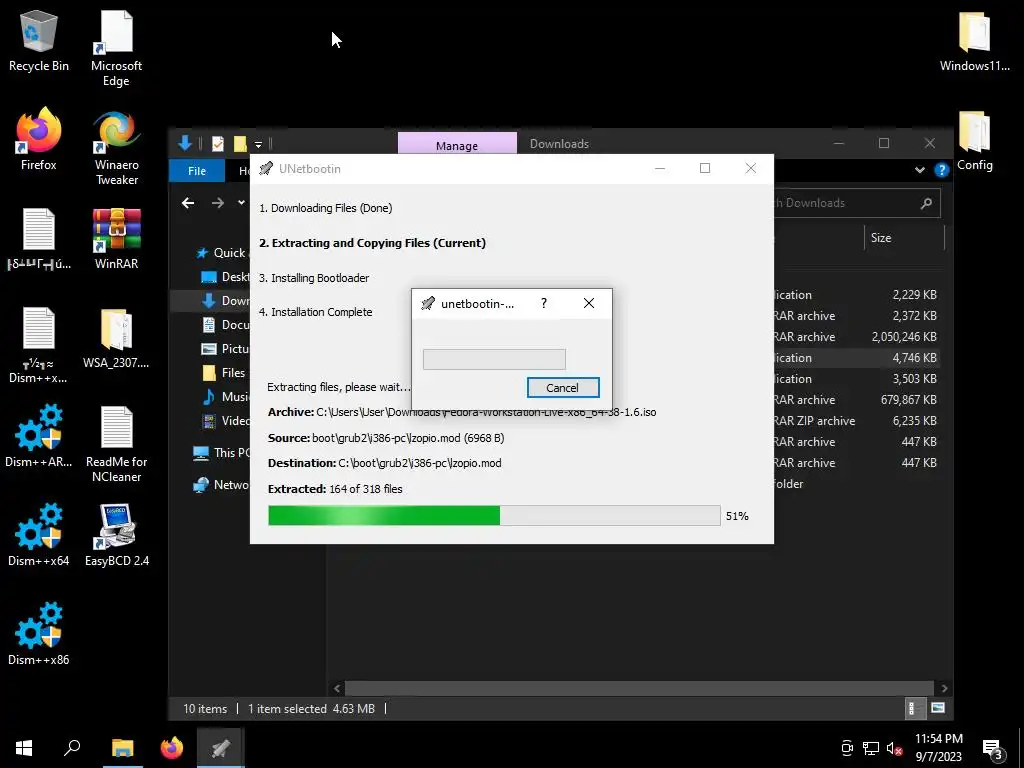Open the Winaero Tweaker desktop shortcut
Image resolution: width=1024 pixels, height=768 pixels.
116,147
